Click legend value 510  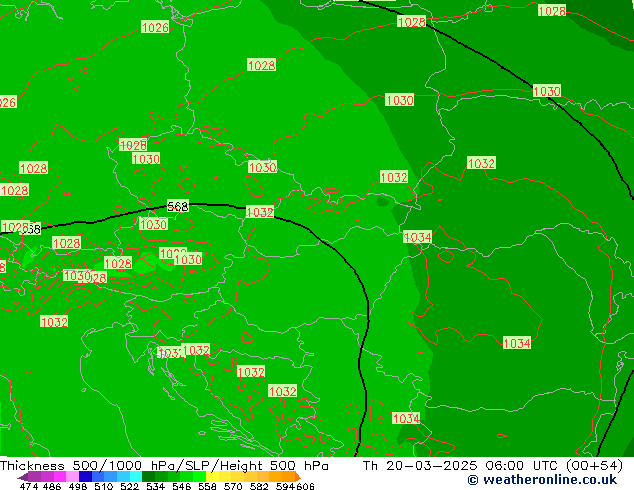[104, 486]
